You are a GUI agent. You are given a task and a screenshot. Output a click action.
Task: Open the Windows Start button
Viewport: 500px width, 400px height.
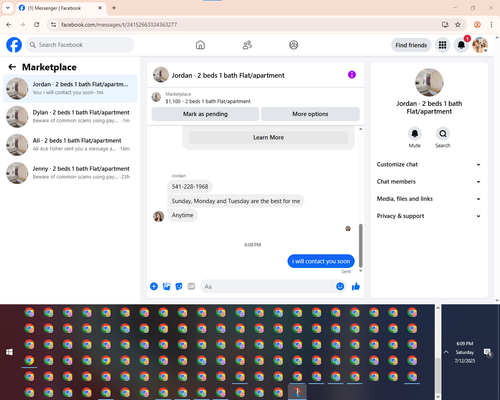(9, 352)
